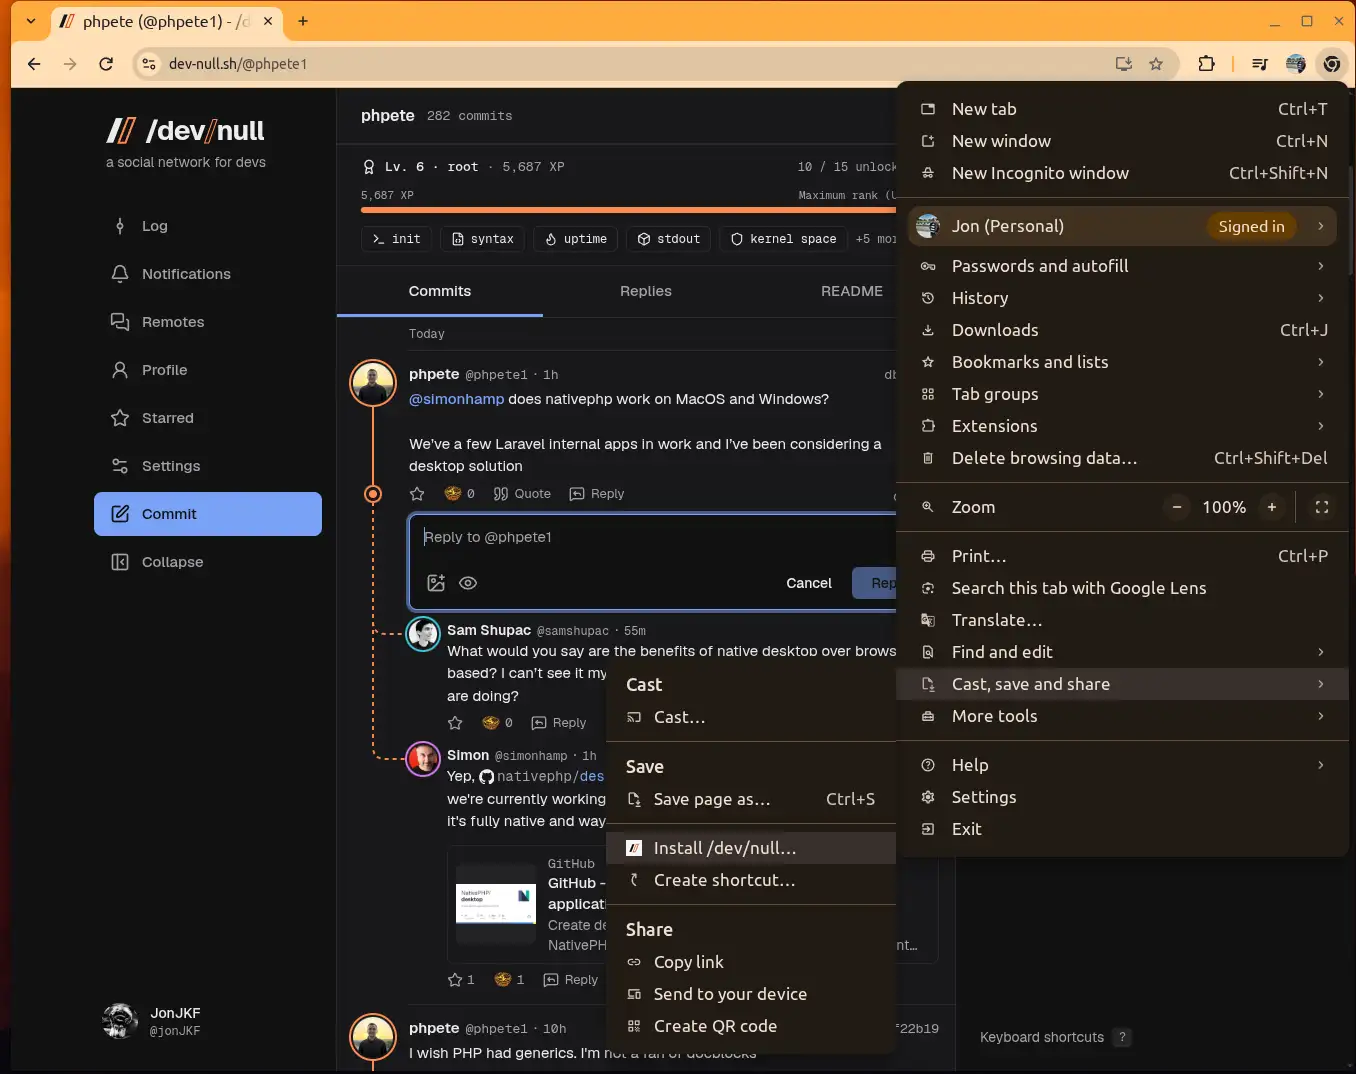Decrease zoom with the minus button
The image size is (1356, 1074).
click(1177, 507)
